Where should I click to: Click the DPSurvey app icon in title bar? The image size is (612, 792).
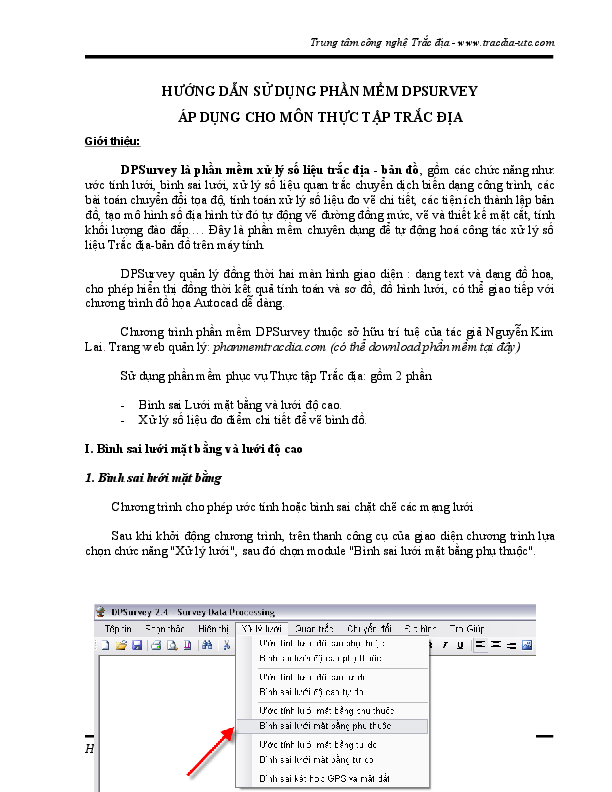[x=101, y=612]
